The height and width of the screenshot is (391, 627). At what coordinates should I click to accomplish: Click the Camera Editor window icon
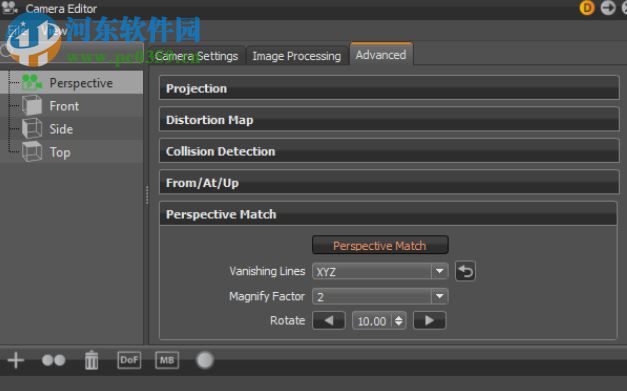10,7
